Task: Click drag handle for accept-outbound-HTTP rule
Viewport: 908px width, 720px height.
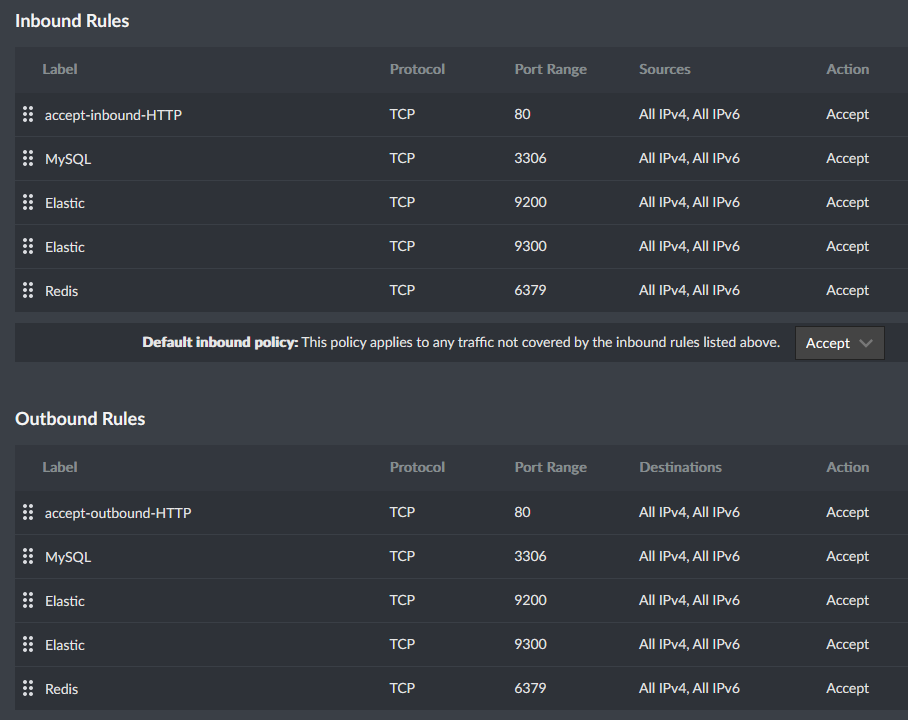Action: [x=28, y=512]
